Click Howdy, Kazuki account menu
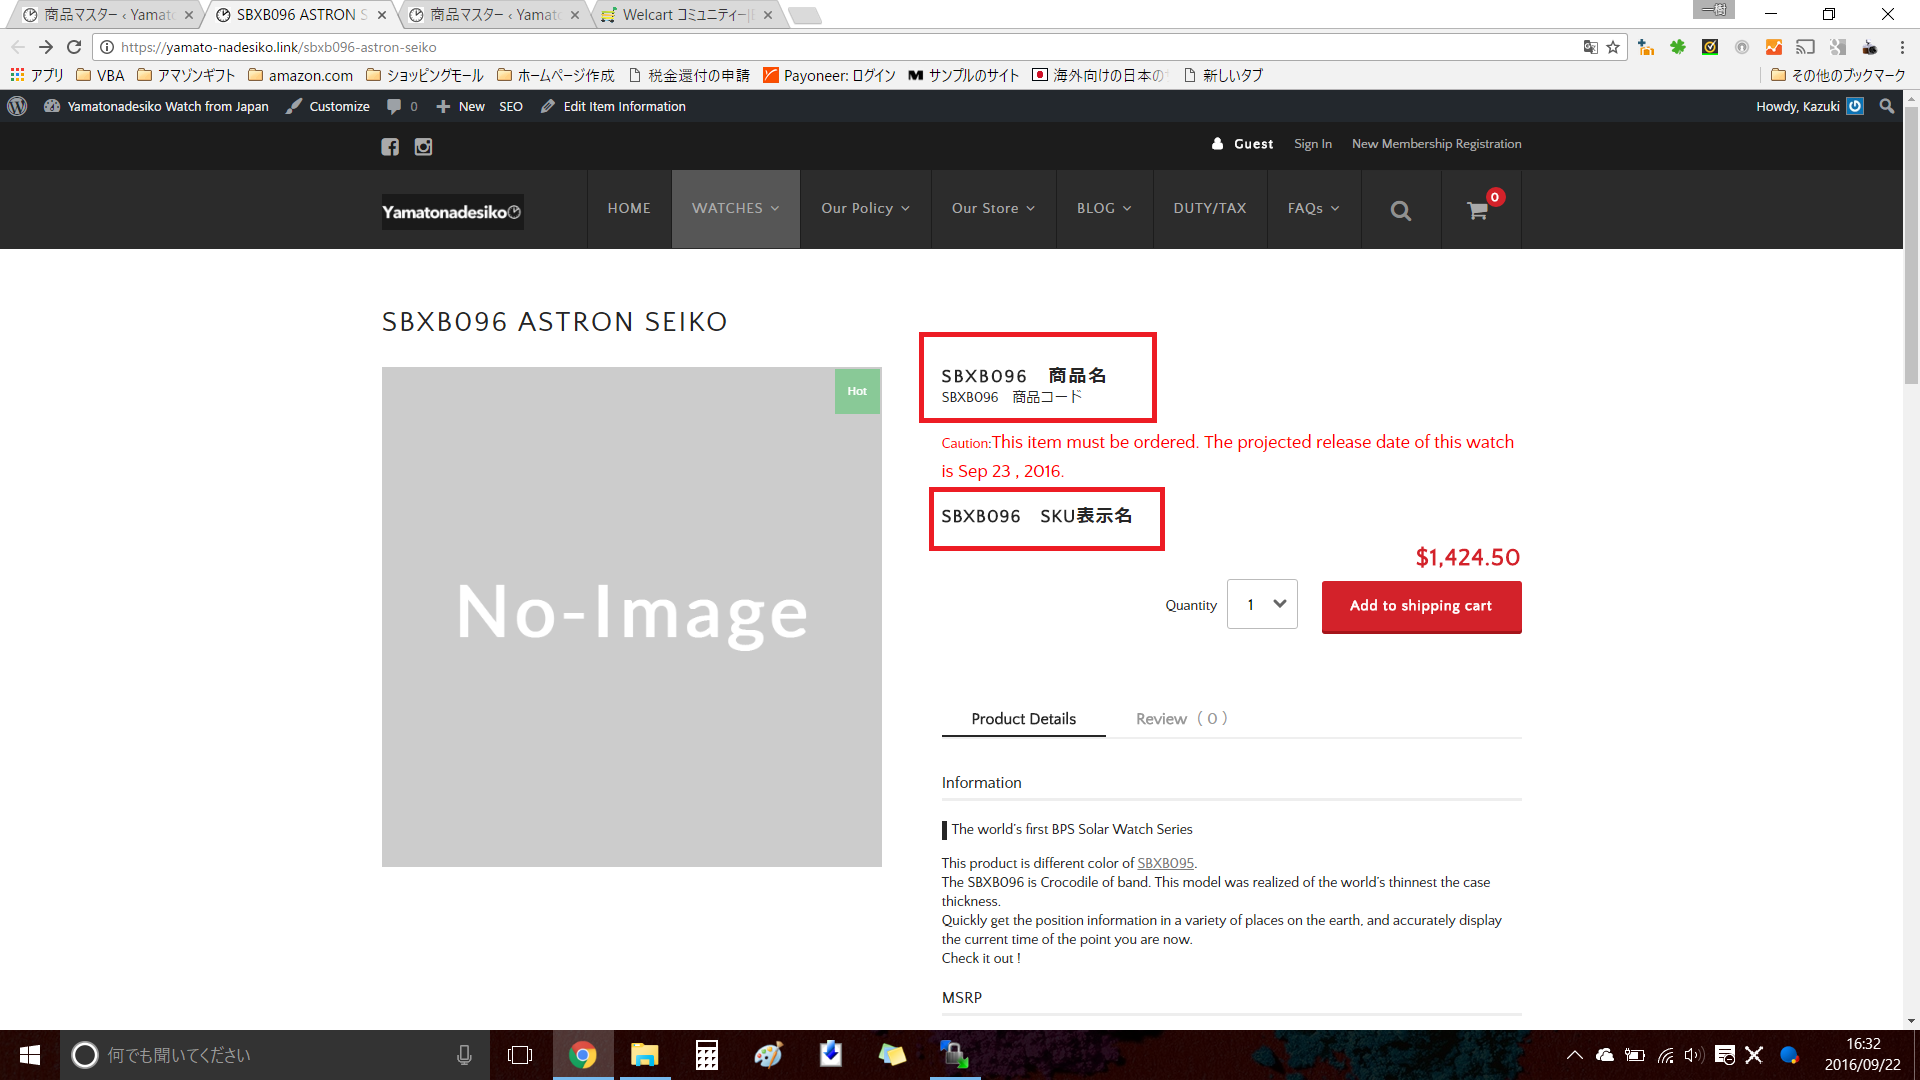The width and height of the screenshot is (1920, 1080). point(1809,106)
